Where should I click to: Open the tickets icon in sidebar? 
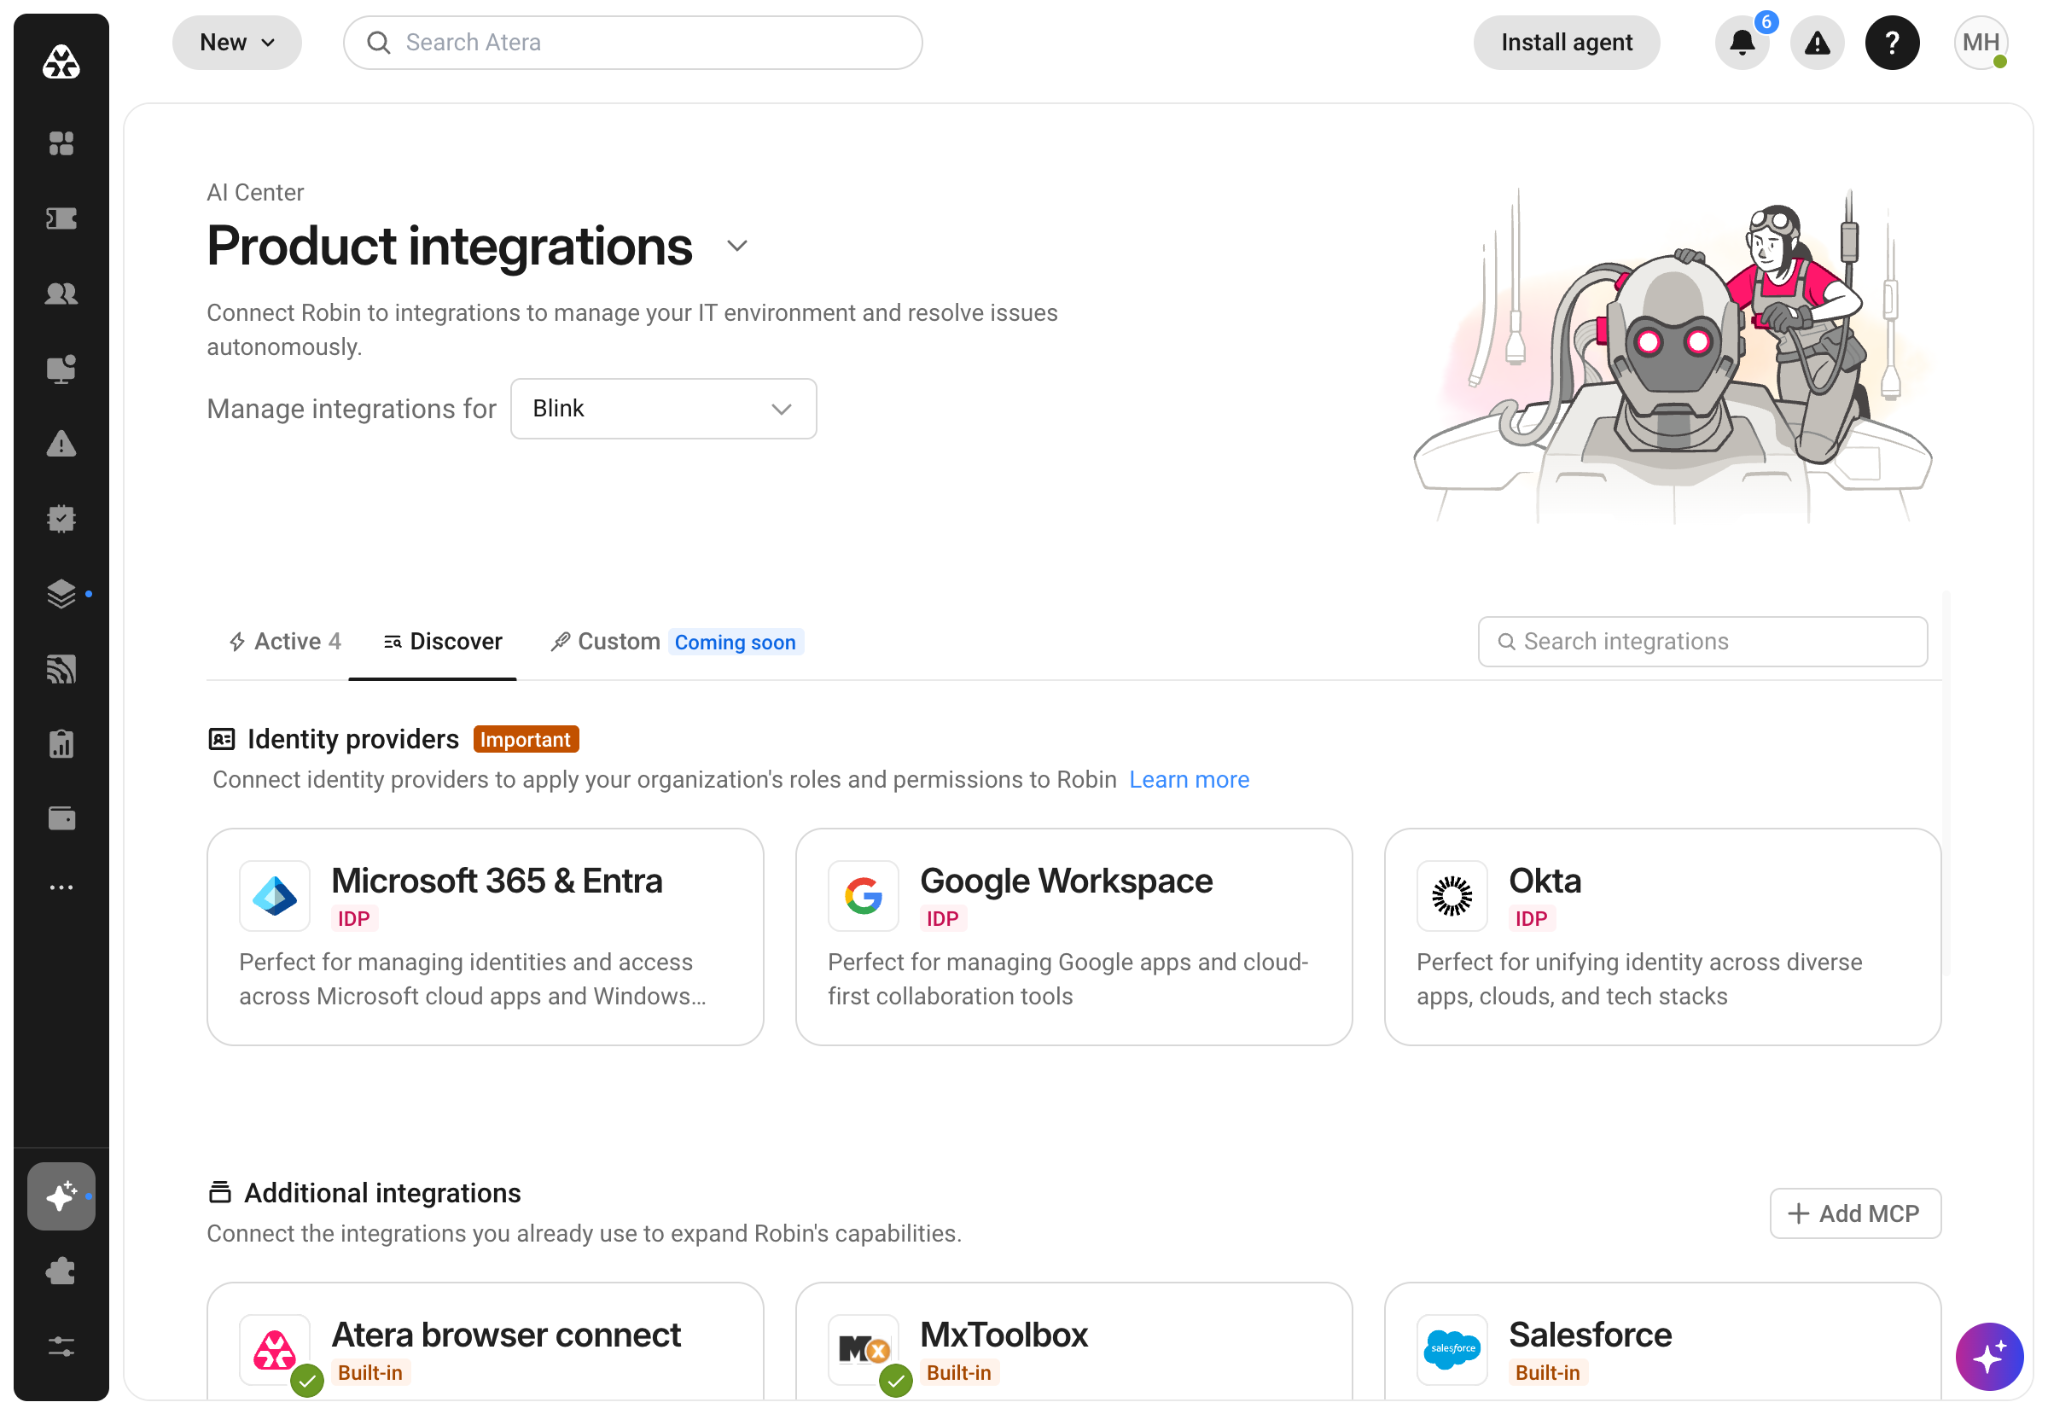click(61, 219)
